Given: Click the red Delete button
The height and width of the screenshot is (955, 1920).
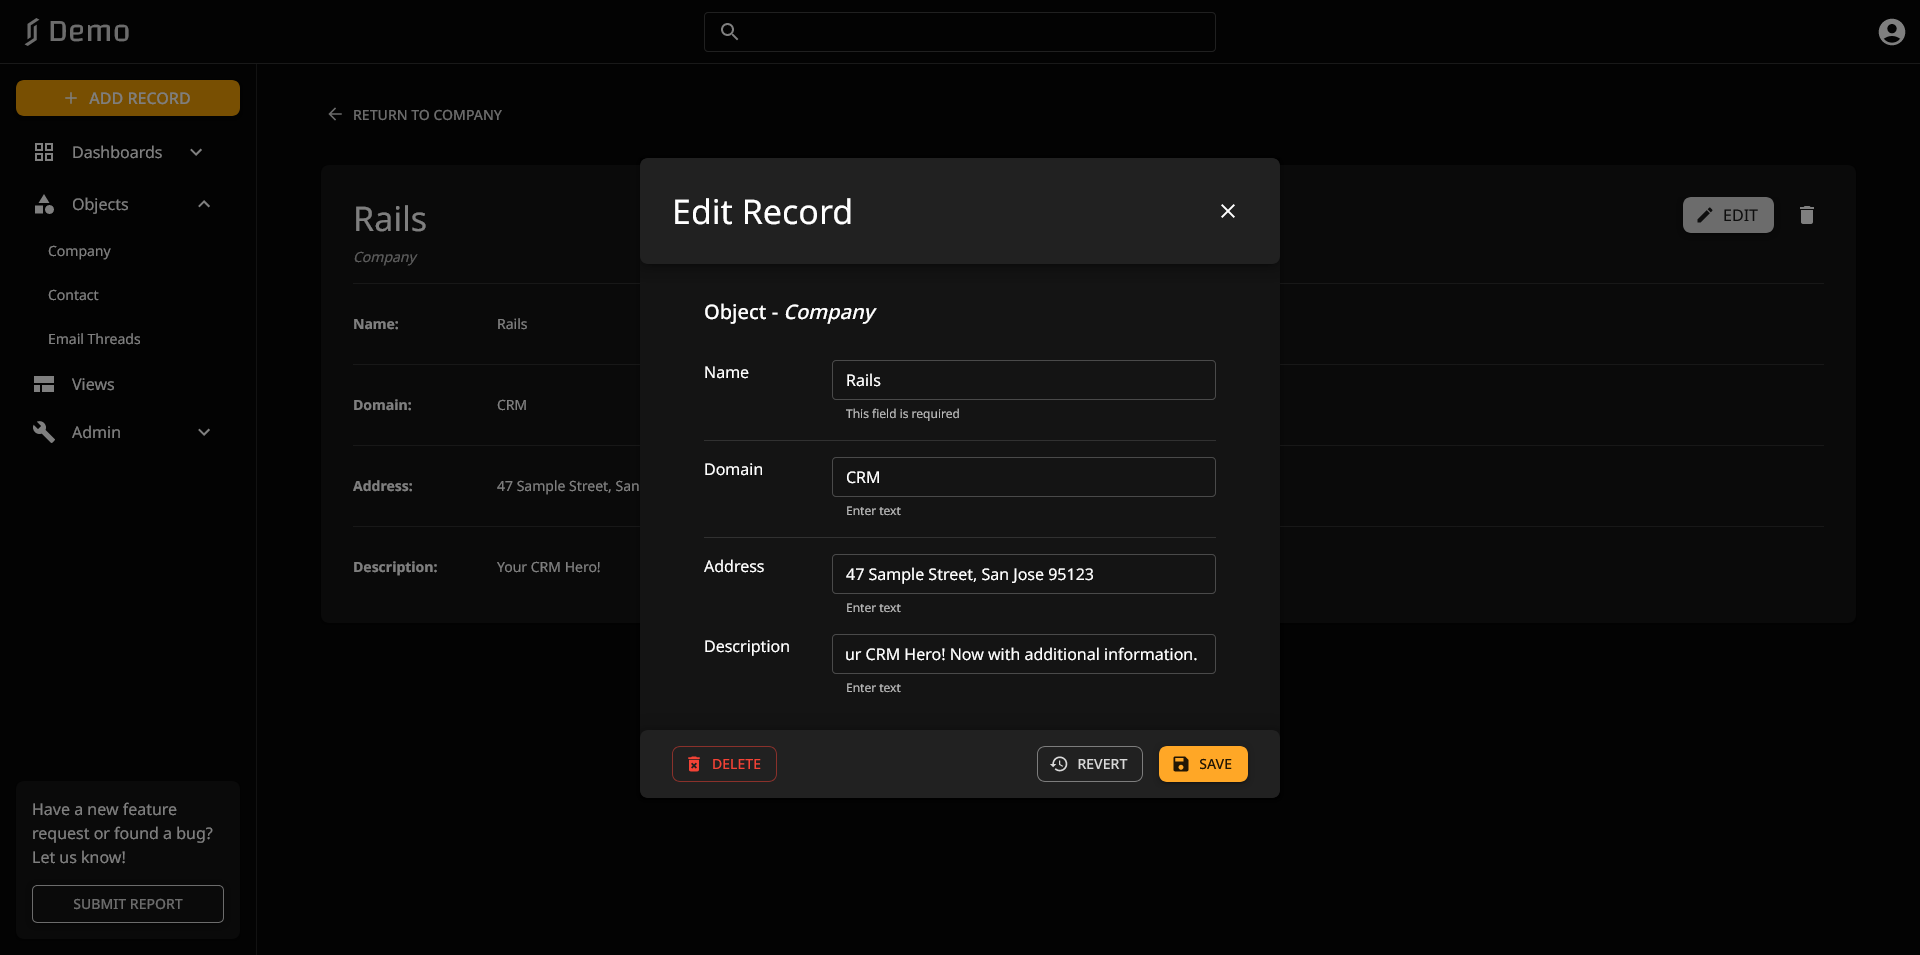Looking at the screenshot, I should click(724, 764).
